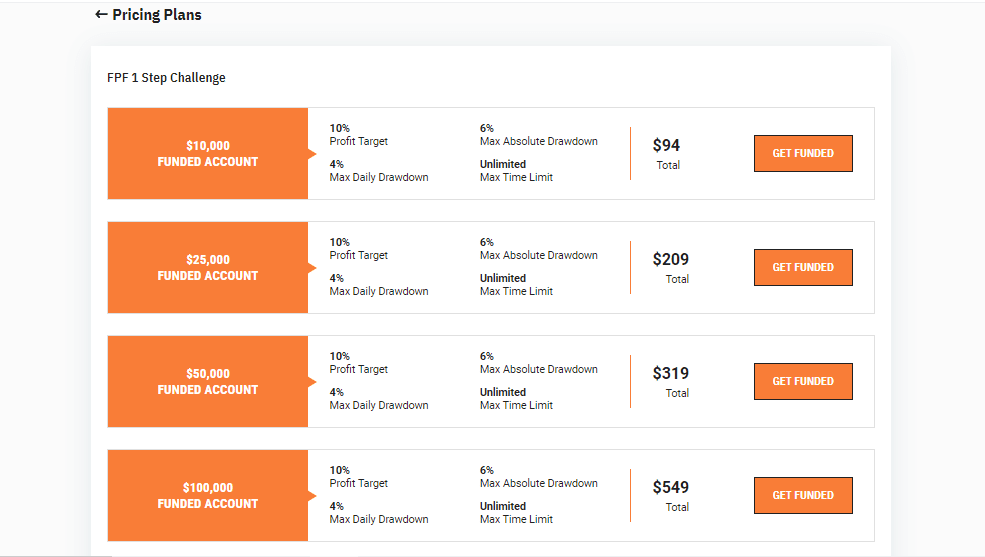Click Max Absolute Drawdown in the $100,000 row
The image size is (985, 557).
[x=538, y=484]
